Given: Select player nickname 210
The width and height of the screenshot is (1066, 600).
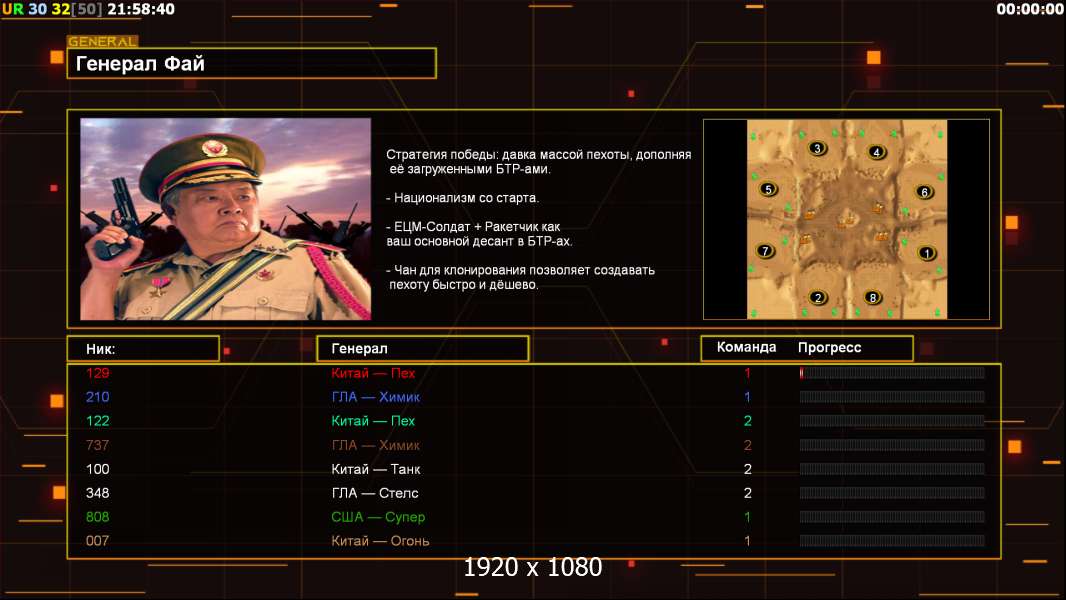Looking at the screenshot, I should [97, 397].
